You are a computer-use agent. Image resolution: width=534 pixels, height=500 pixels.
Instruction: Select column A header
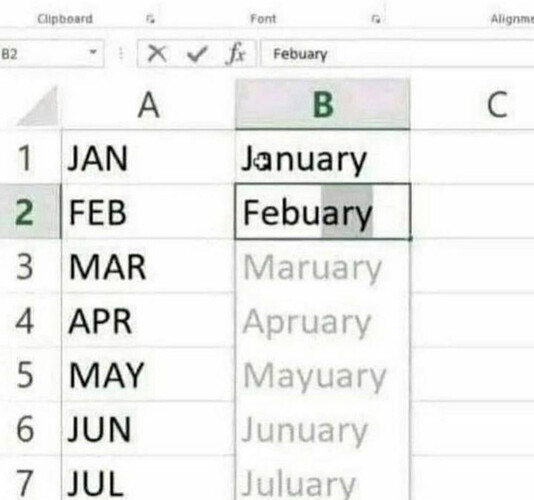point(148,105)
